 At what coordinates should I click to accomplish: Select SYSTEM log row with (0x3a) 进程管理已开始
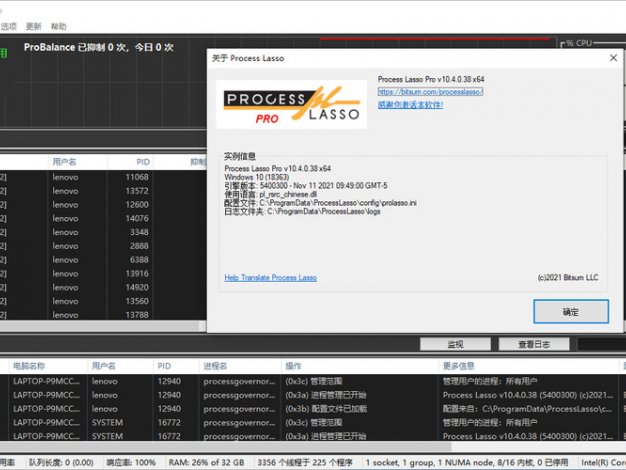click(x=313, y=436)
